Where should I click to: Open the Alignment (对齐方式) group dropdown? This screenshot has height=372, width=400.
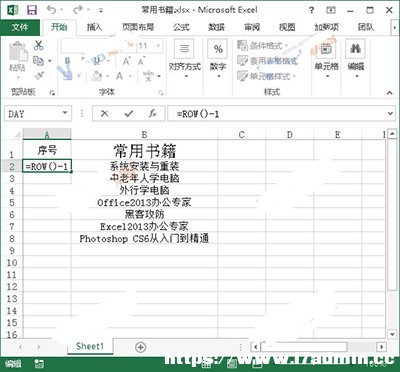click(x=184, y=60)
